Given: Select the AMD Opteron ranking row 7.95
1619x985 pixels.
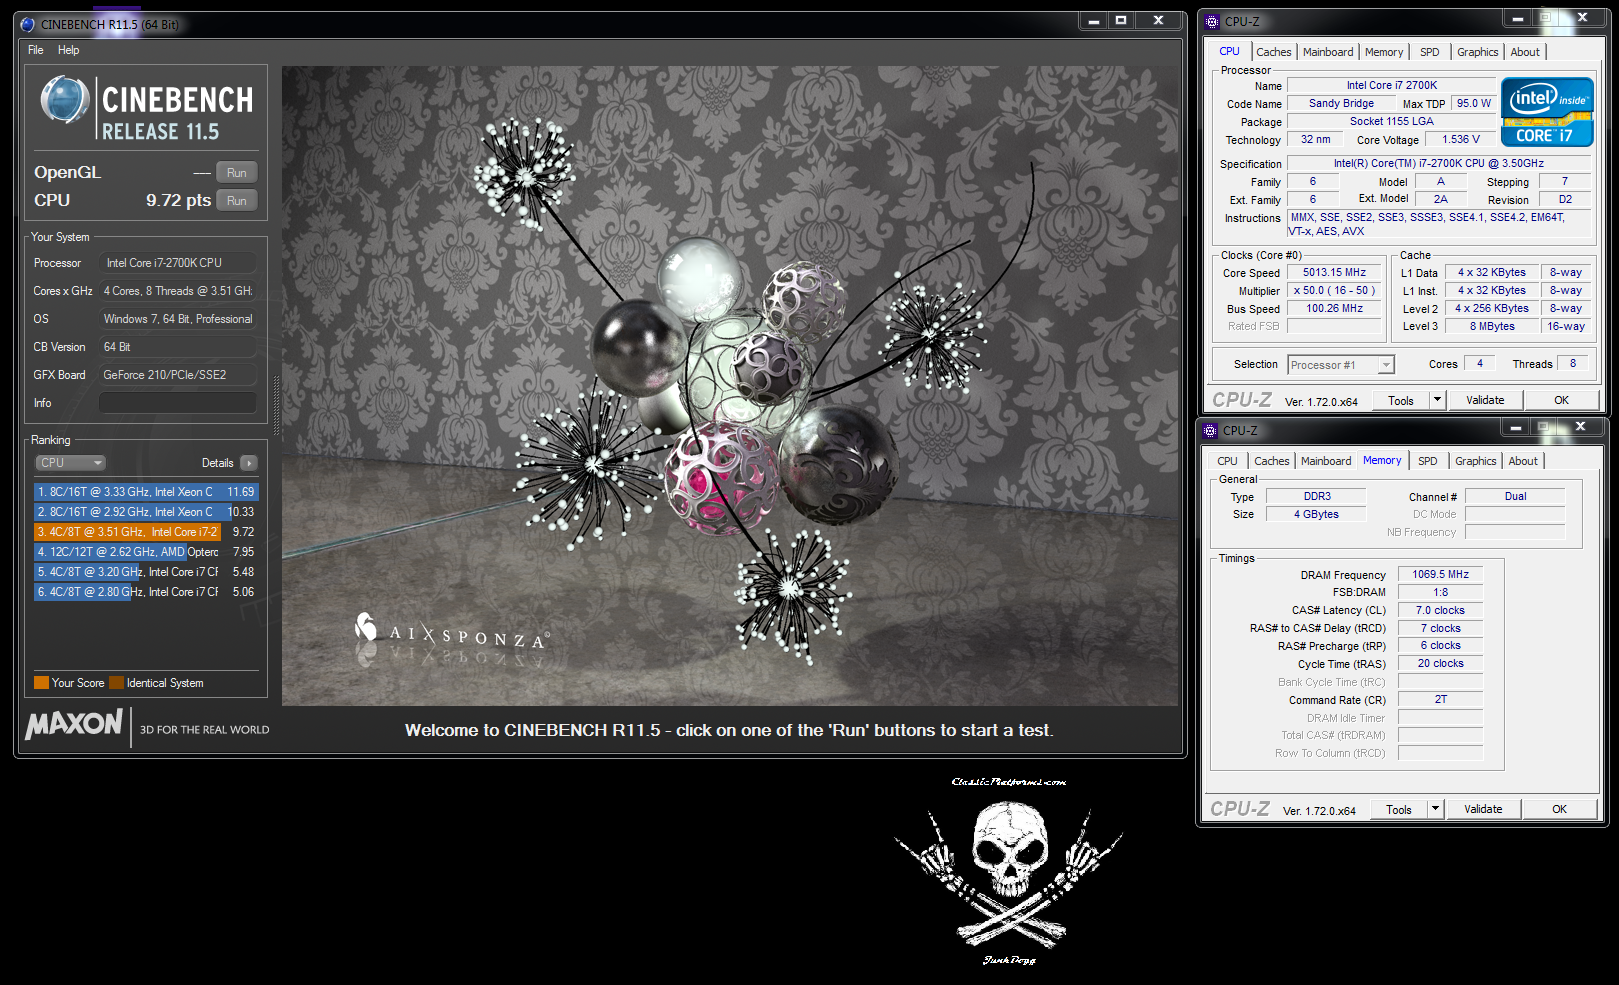Looking at the screenshot, I should tap(146, 552).
